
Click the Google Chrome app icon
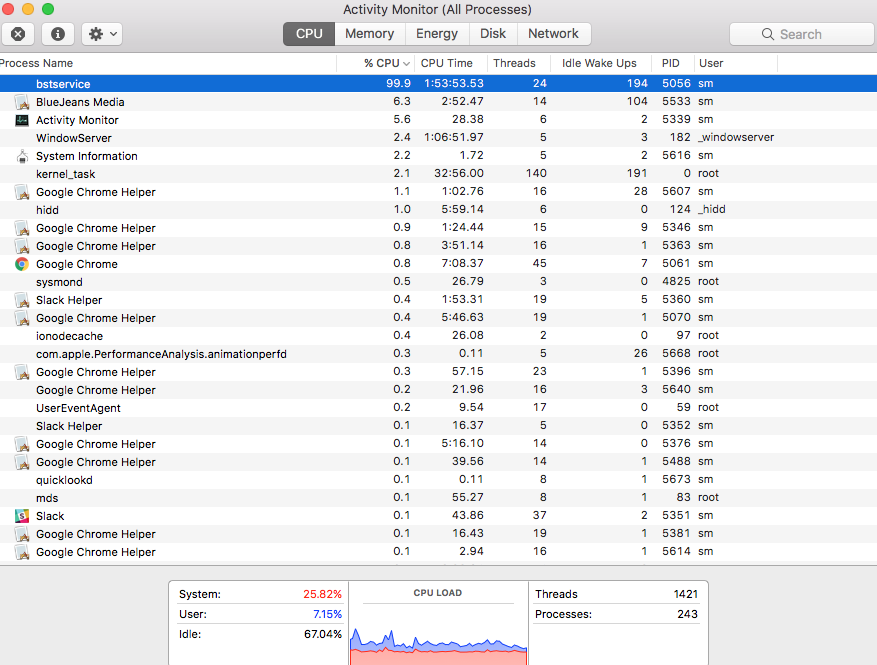pos(22,264)
